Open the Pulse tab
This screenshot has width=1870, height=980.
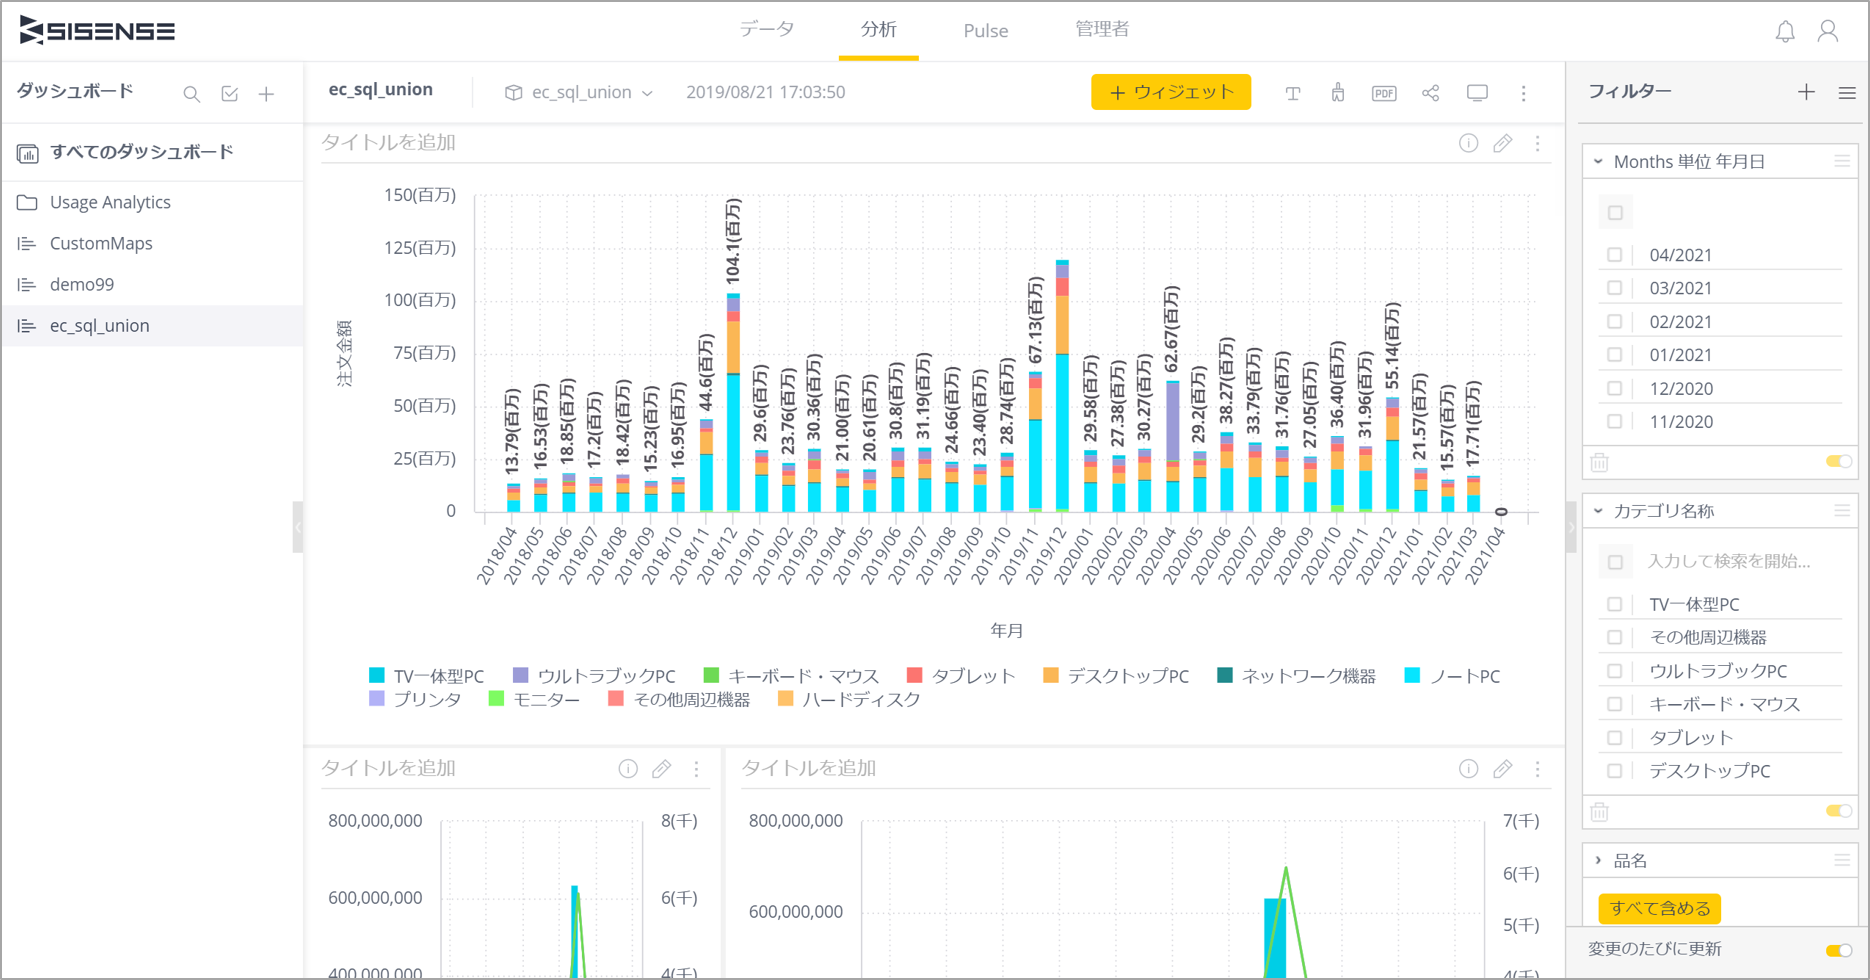pos(985,31)
